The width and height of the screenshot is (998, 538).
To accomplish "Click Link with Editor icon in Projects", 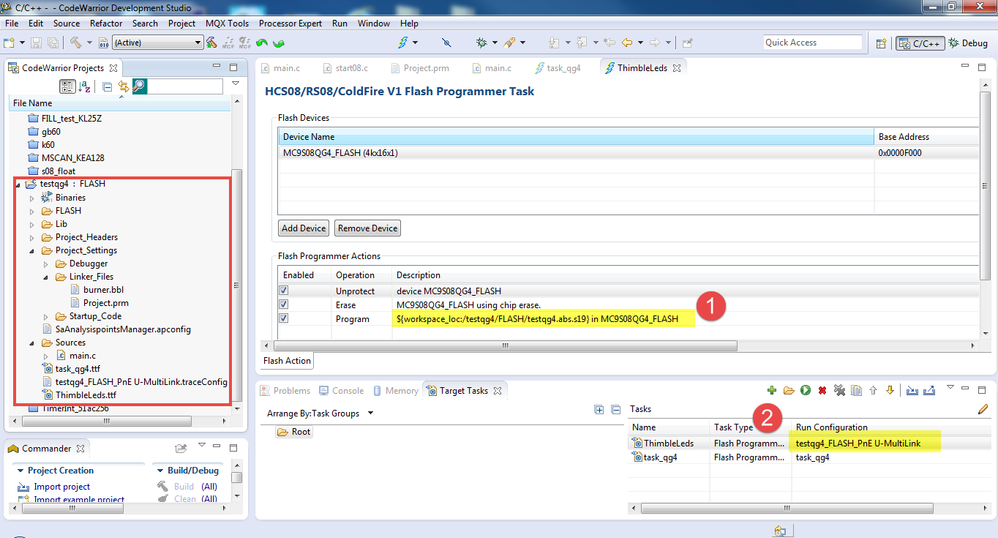I will pos(123,87).
